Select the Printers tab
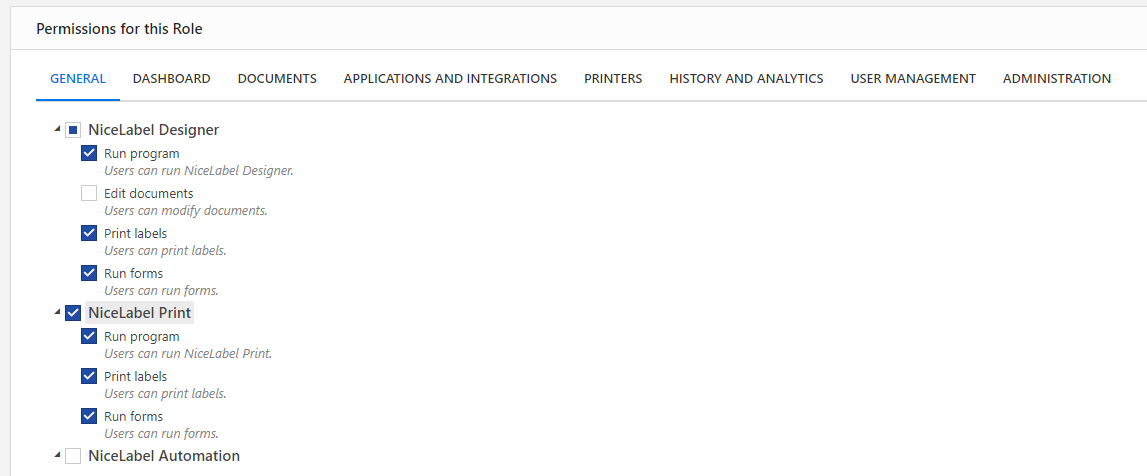The height and width of the screenshot is (476, 1147). click(613, 79)
